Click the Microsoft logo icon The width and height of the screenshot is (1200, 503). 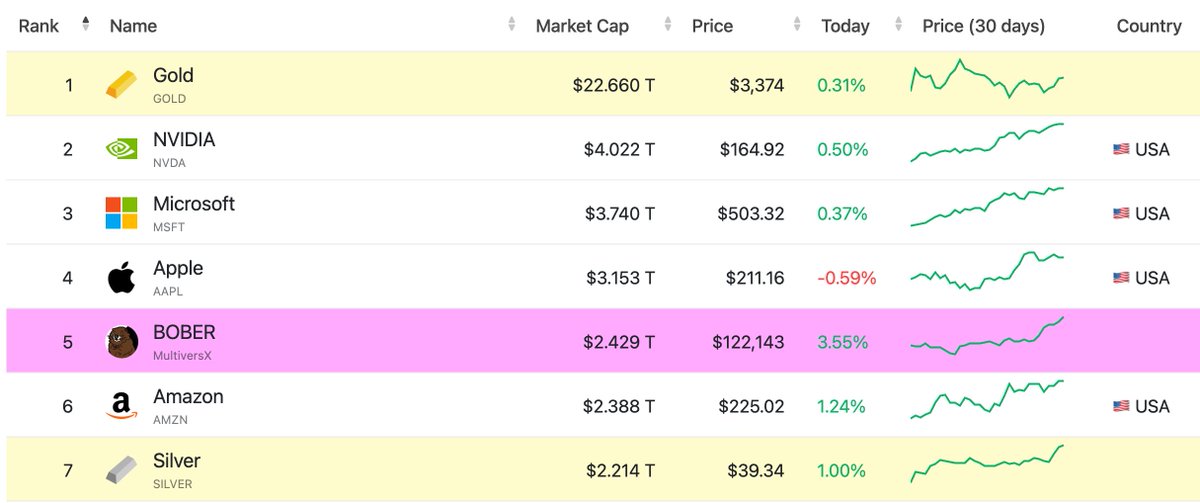[121, 213]
